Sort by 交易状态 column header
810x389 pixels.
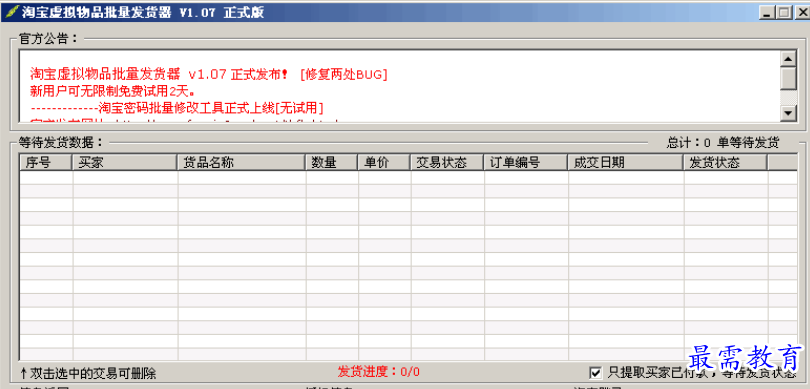click(x=447, y=163)
